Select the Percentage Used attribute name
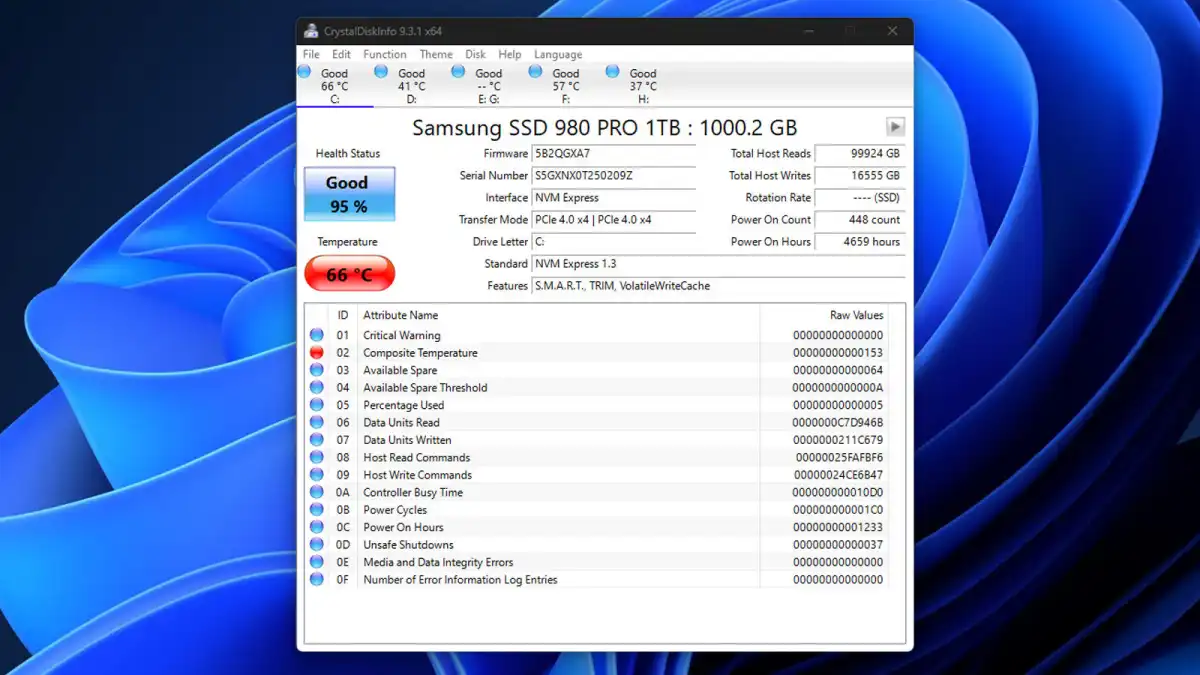Screen dimensions: 1200x675 (403, 405)
